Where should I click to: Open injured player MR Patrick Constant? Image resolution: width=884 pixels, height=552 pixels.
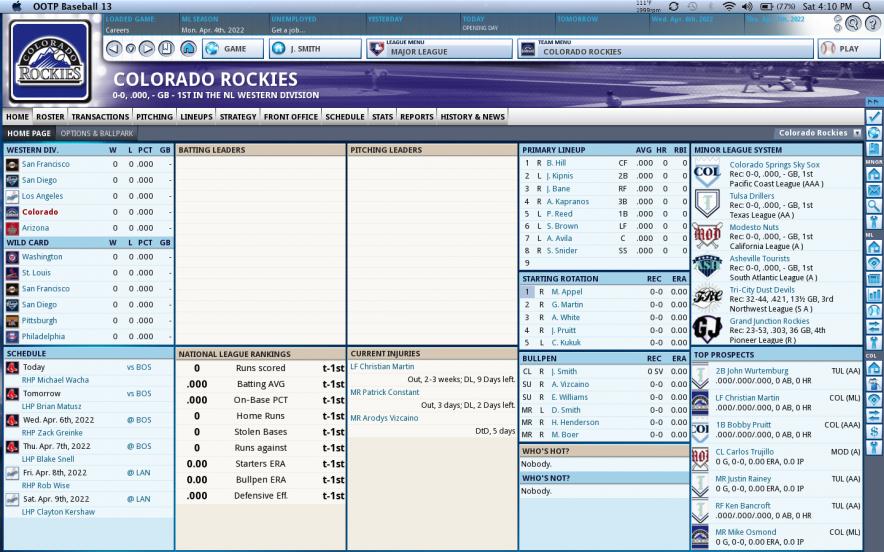point(384,392)
